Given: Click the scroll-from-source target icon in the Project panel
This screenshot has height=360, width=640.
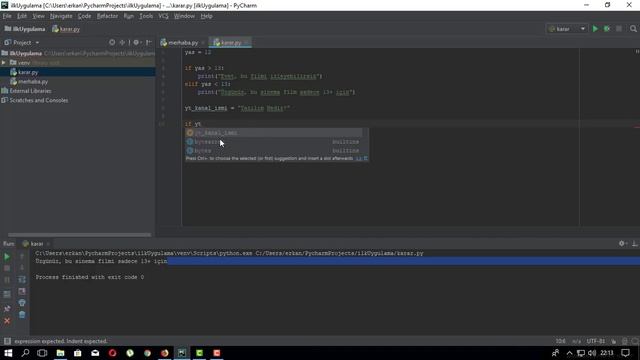Looking at the screenshot, I should click(112, 42).
